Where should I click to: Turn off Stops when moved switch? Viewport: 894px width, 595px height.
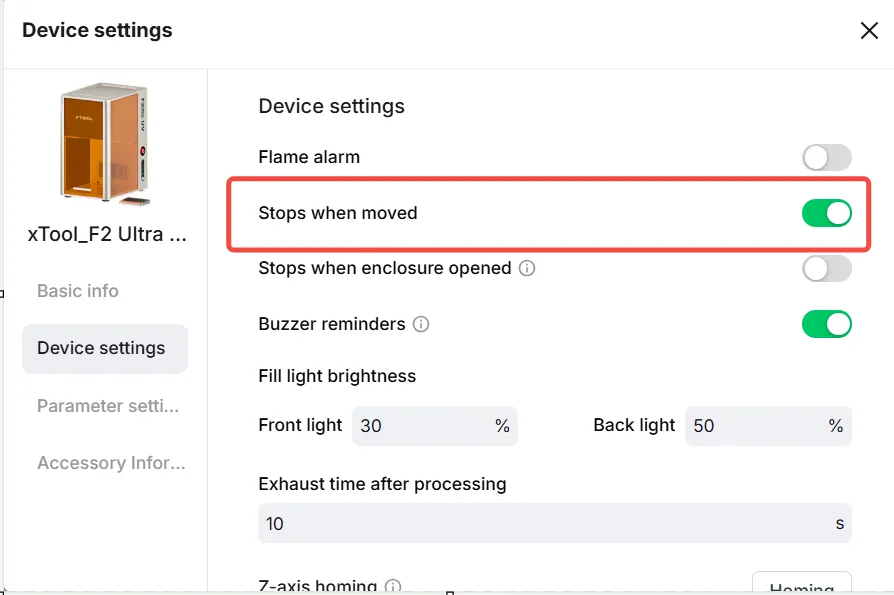click(x=827, y=213)
